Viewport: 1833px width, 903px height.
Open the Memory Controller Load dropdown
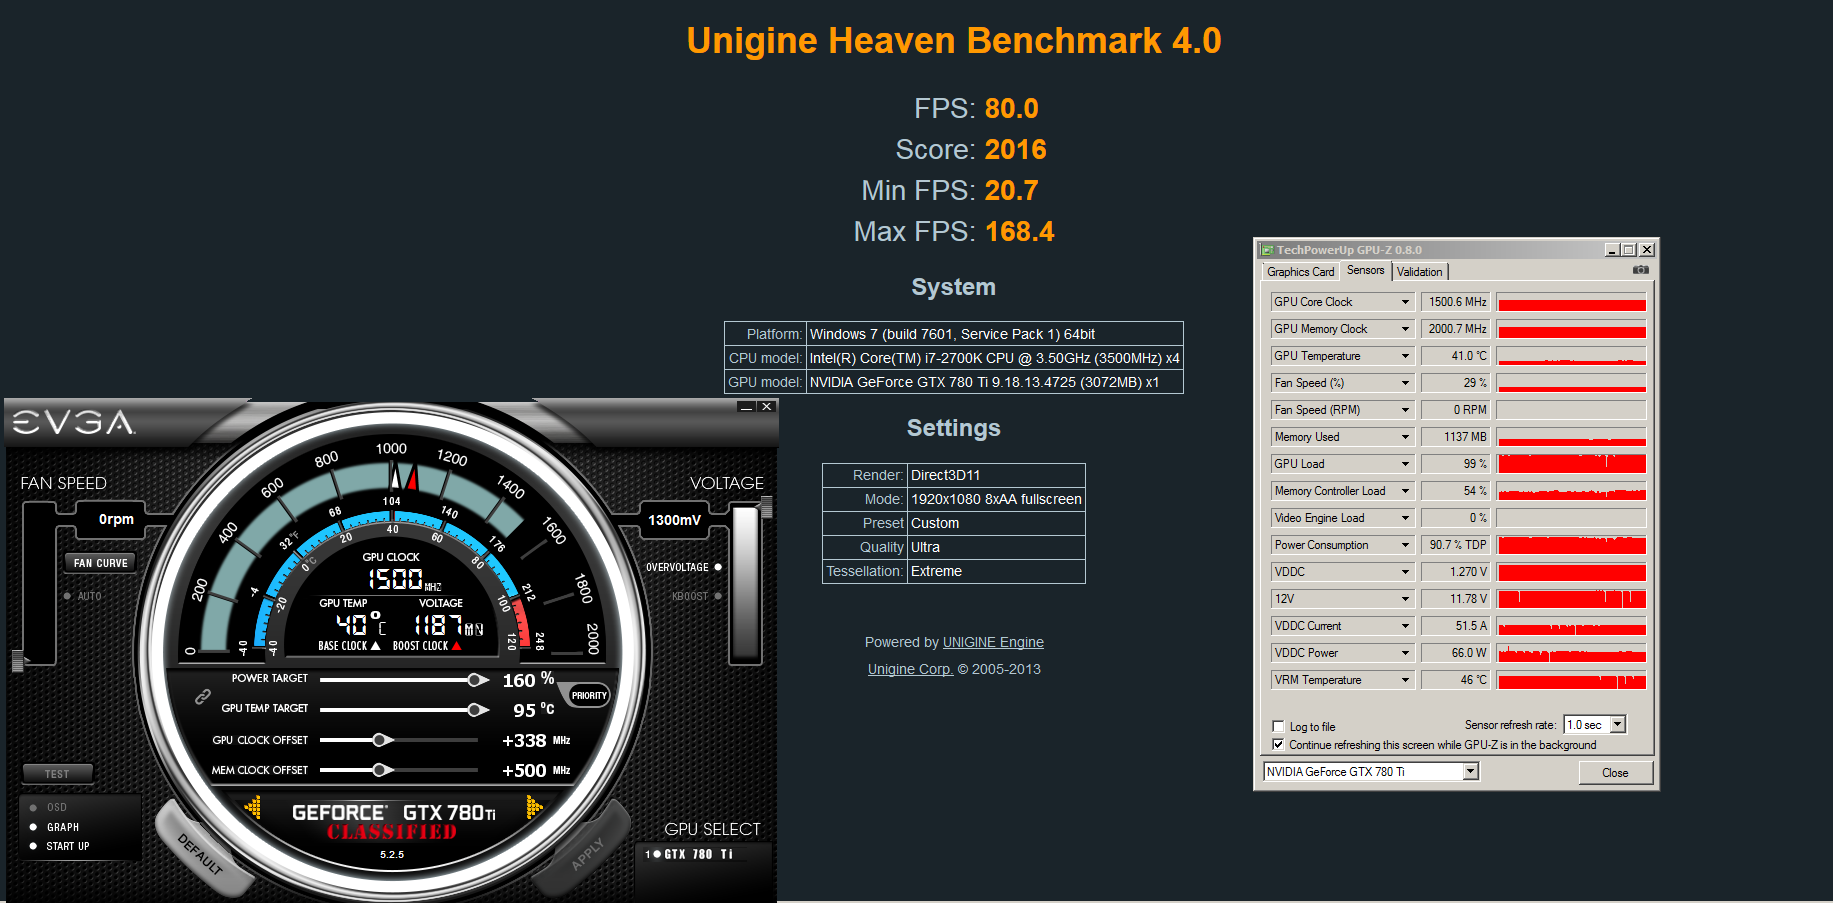click(1405, 491)
